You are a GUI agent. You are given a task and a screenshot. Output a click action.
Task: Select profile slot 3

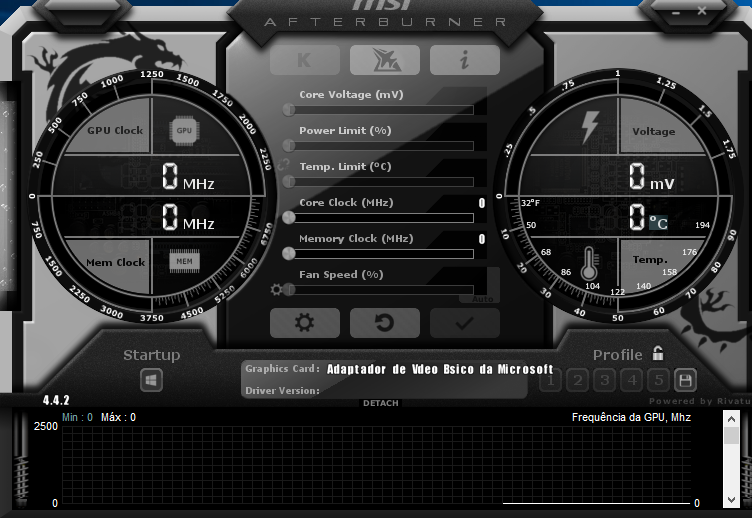(x=605, y=381)
